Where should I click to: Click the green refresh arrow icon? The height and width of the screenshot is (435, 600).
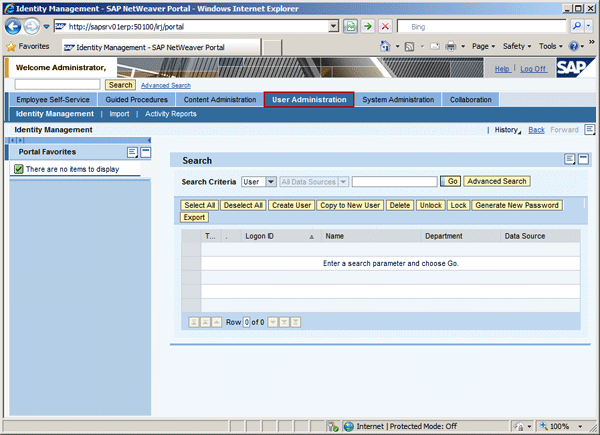pos(368,26)
